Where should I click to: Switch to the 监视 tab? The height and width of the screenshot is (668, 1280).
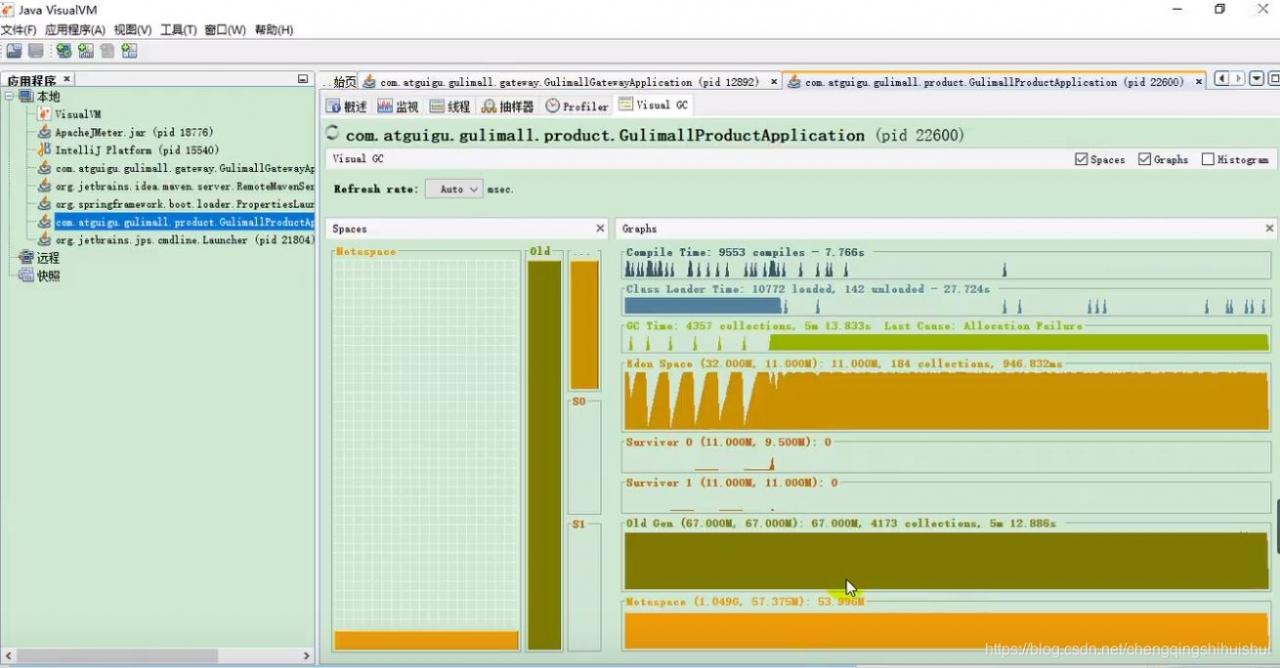399,106
